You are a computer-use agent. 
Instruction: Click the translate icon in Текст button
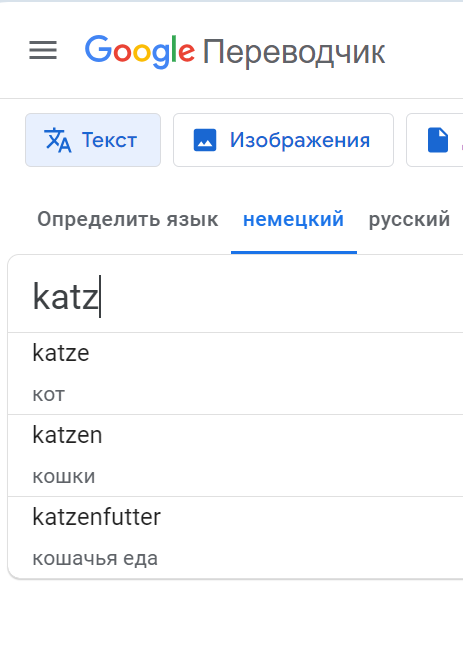(x=57, y=140)
